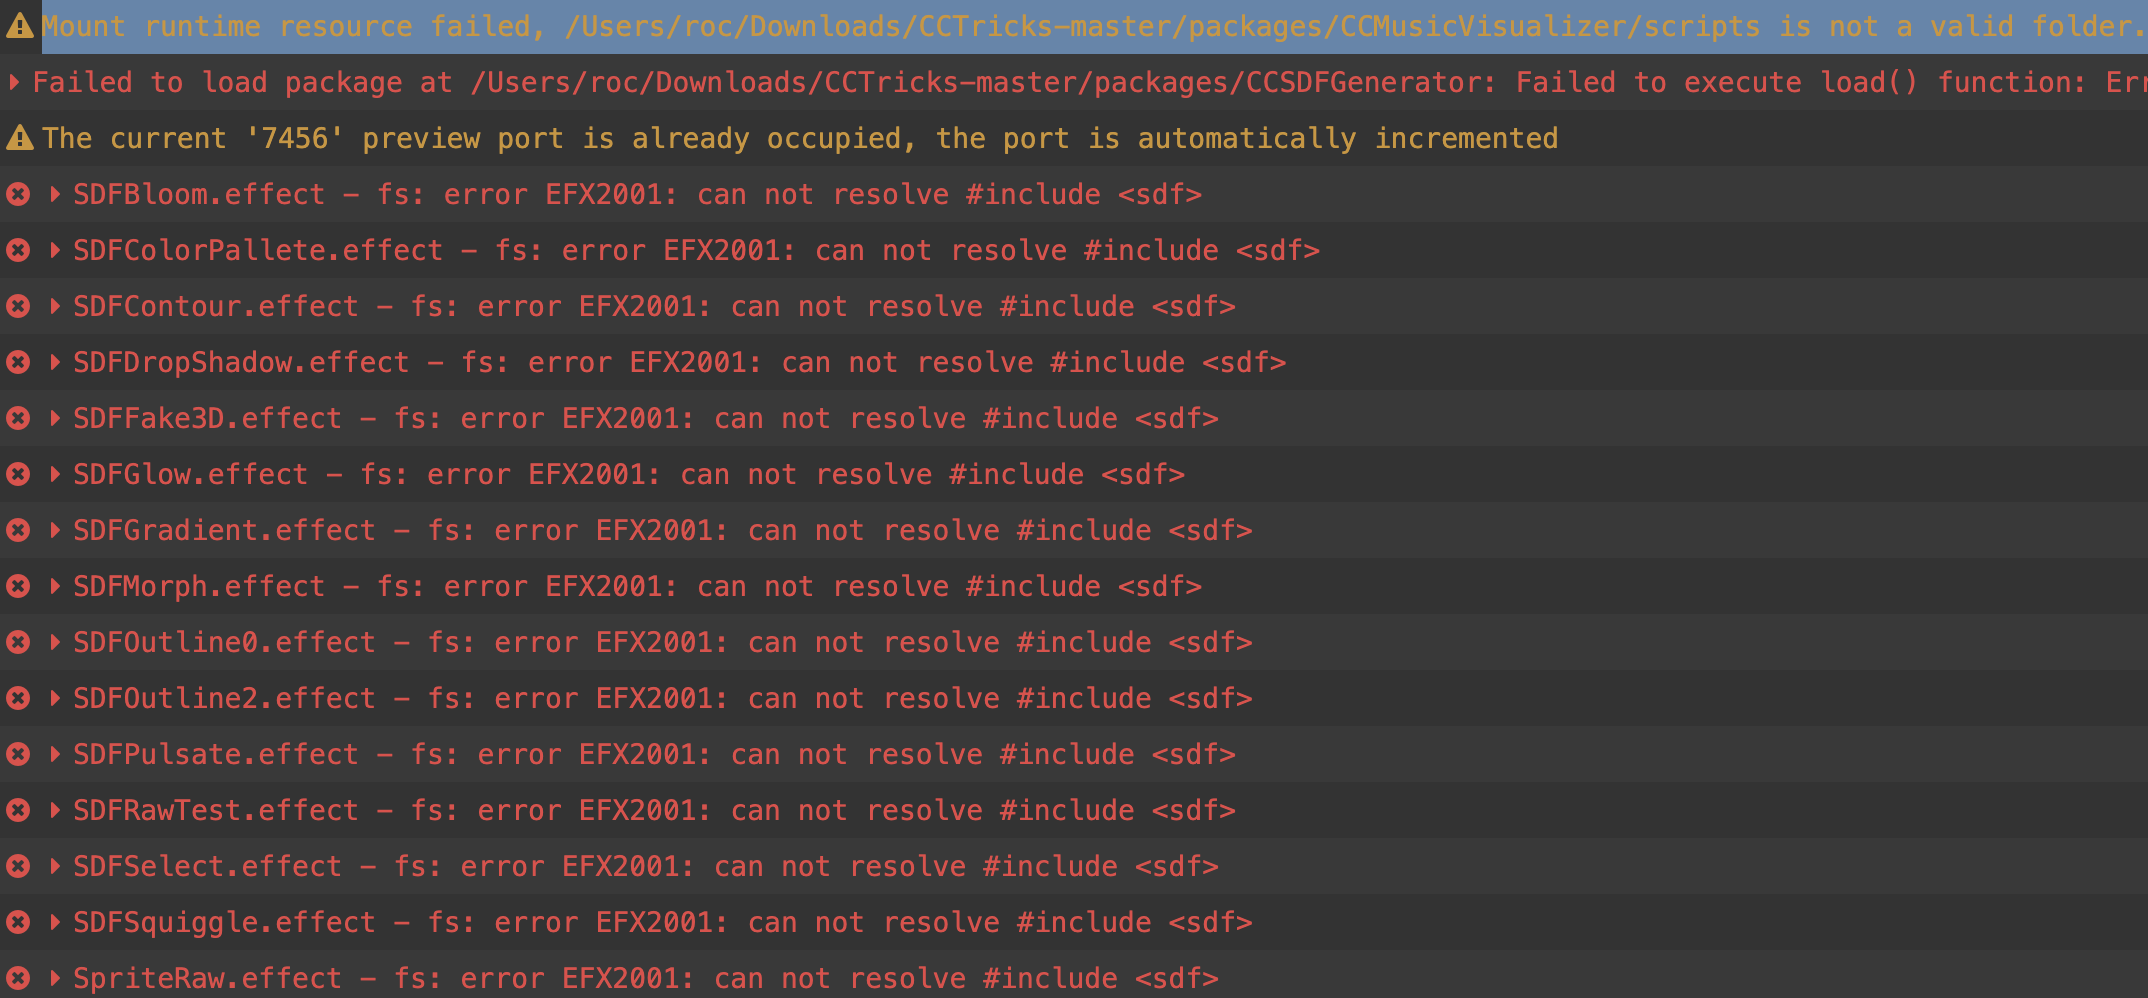Click the error icon on SDFOutline0.effect row
Screen dimensions: 2148x998
(18, 642)
